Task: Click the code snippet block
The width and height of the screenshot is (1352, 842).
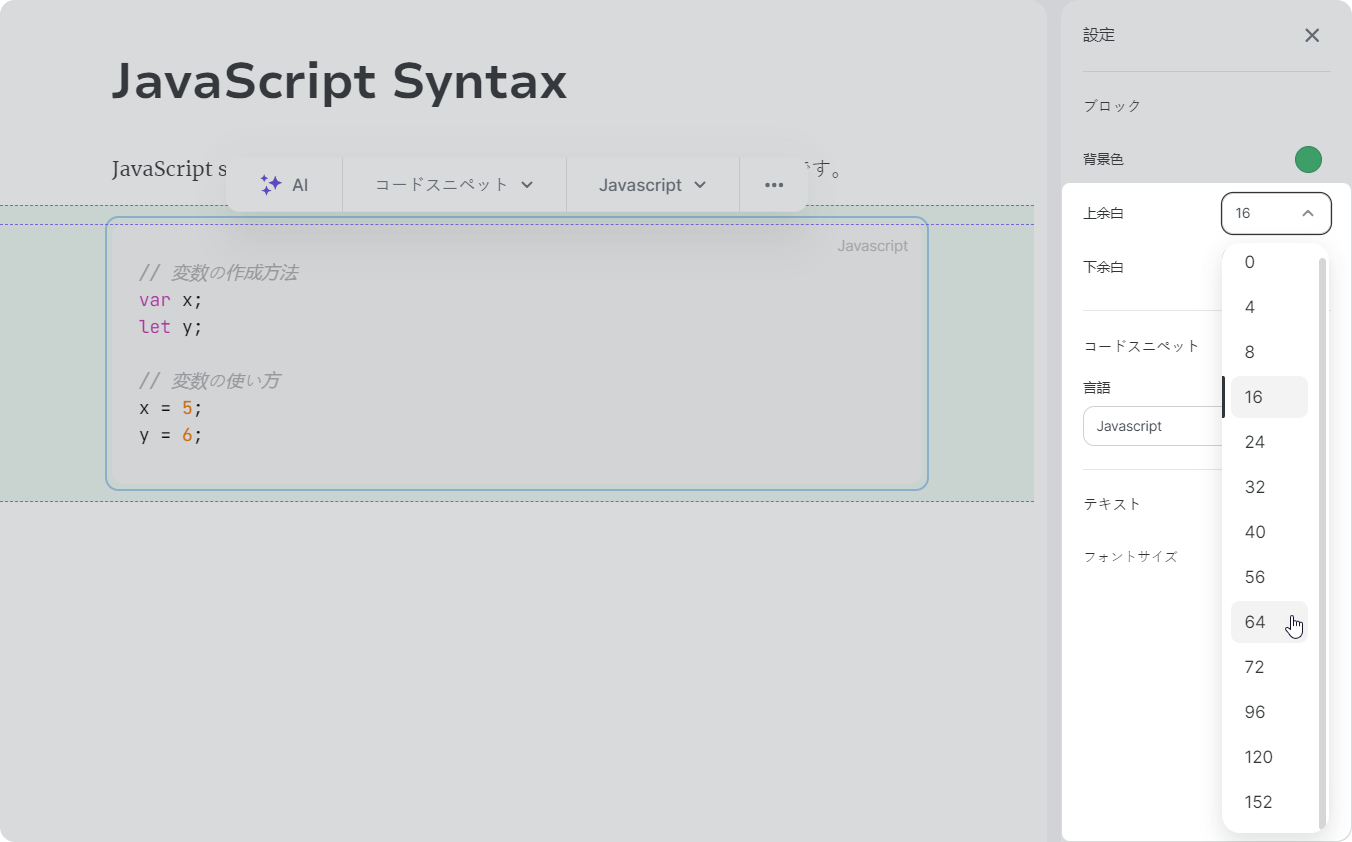Action: click(x=517, y=353)
